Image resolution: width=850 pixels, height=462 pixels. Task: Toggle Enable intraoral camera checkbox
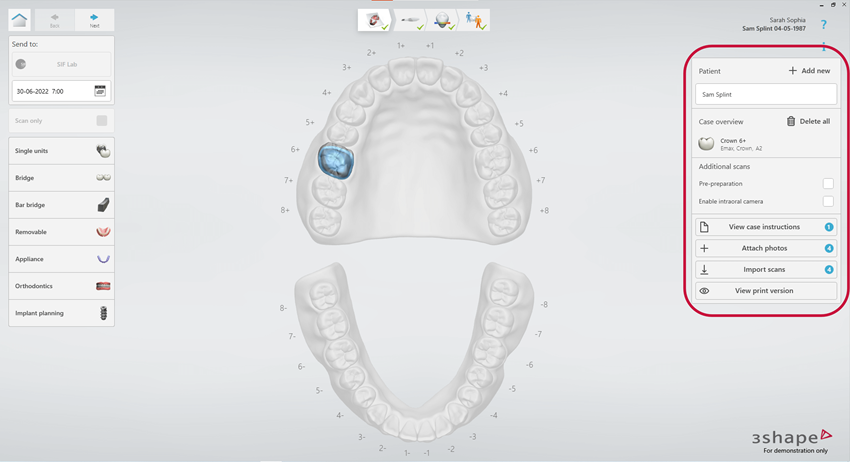tap(828, 201)
